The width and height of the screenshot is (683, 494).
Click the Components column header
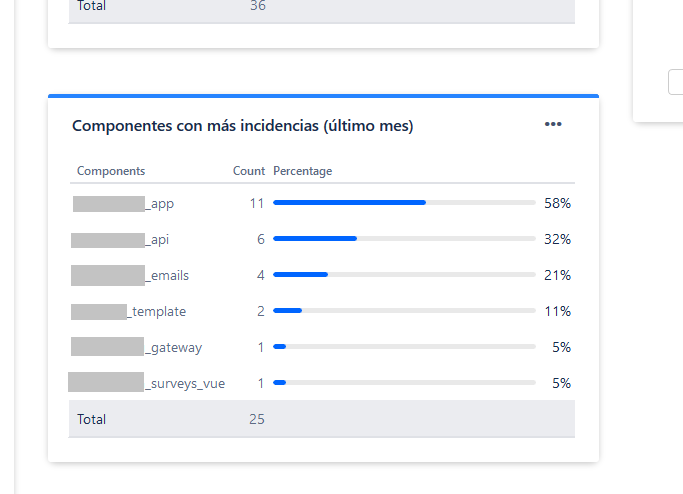(x=111, y=171)
